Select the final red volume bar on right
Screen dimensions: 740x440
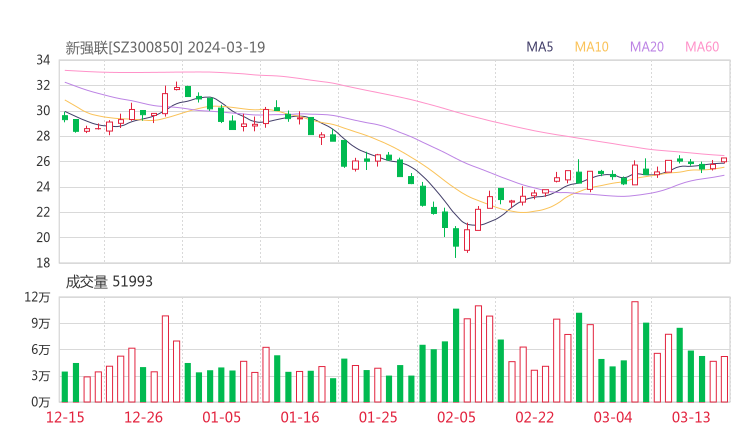pyautogui.click(x=724, y=379)
